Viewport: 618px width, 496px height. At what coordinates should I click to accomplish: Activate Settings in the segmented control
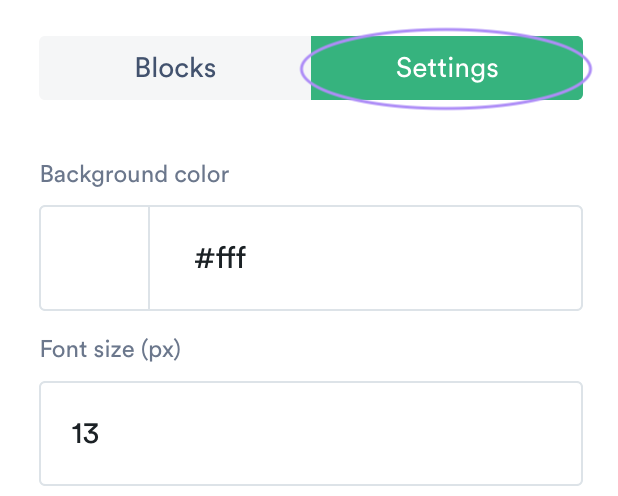pyautogui.click(x=447, y=68)
